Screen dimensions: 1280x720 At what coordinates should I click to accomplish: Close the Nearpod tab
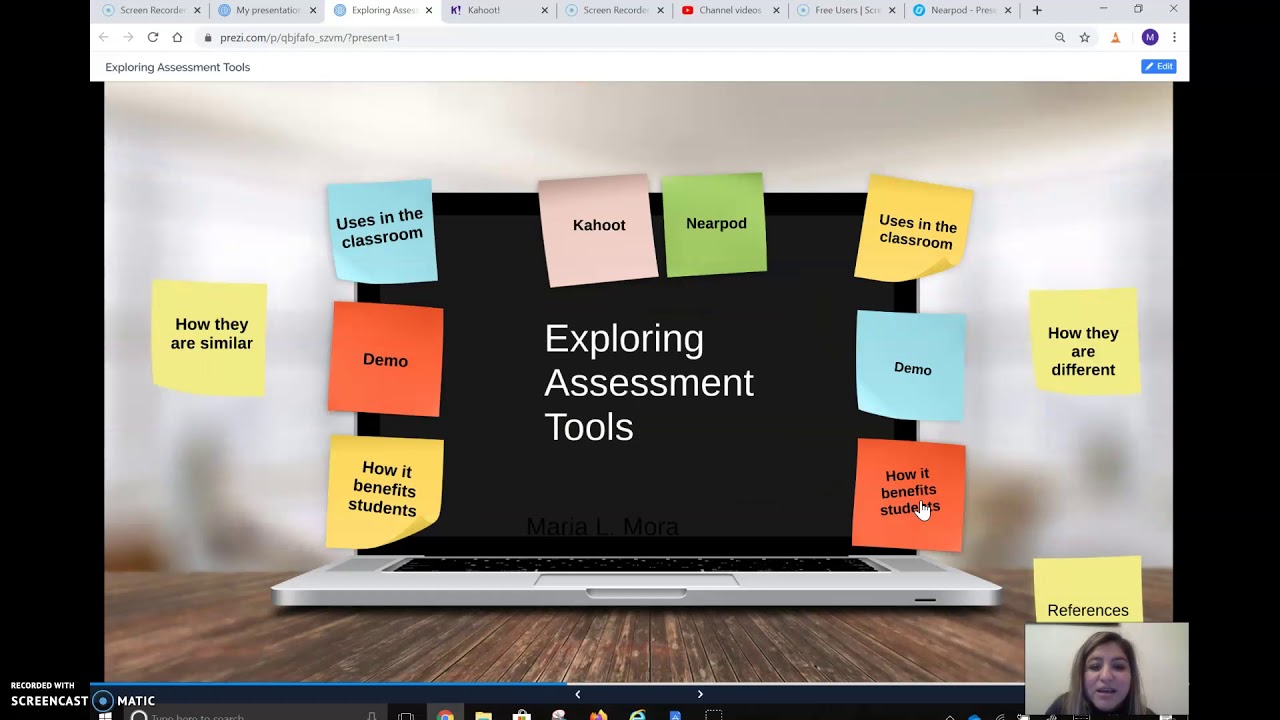(1008, 10)
